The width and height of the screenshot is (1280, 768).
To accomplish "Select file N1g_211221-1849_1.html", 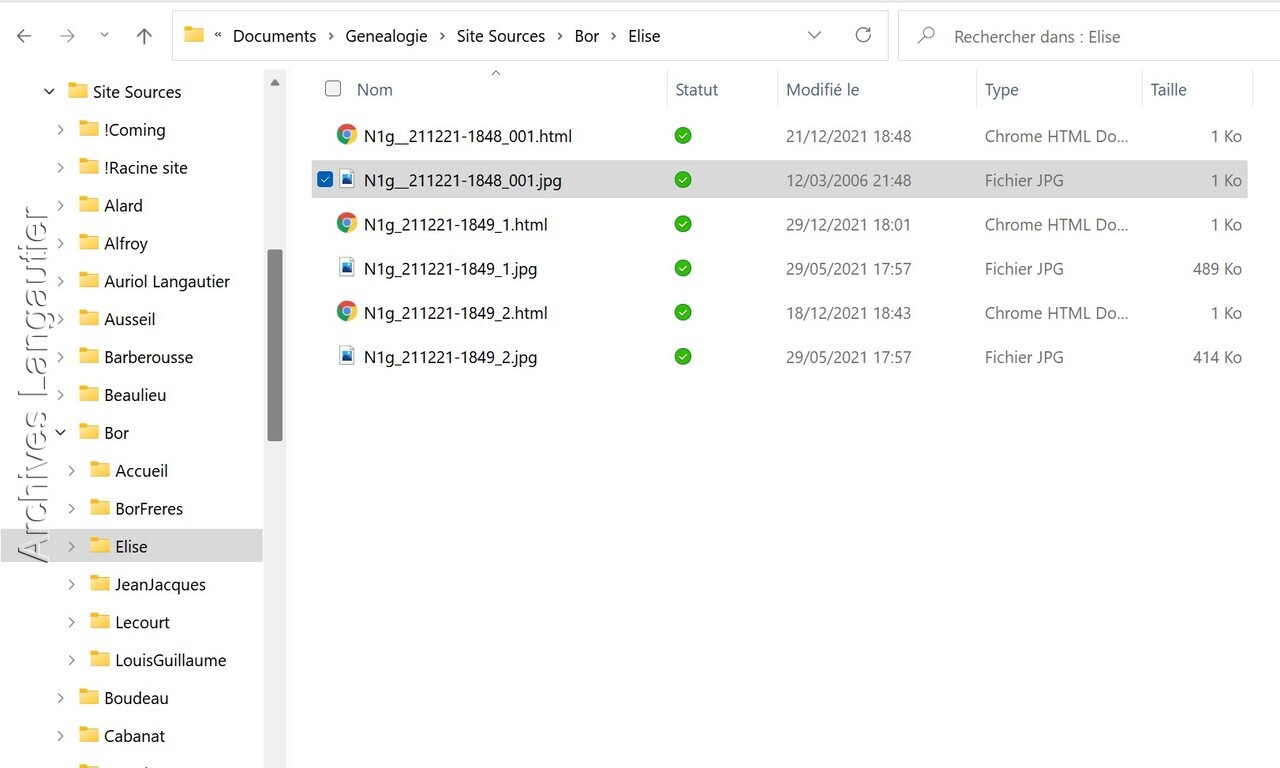I will pyautogui.click(x=456, y=225).
